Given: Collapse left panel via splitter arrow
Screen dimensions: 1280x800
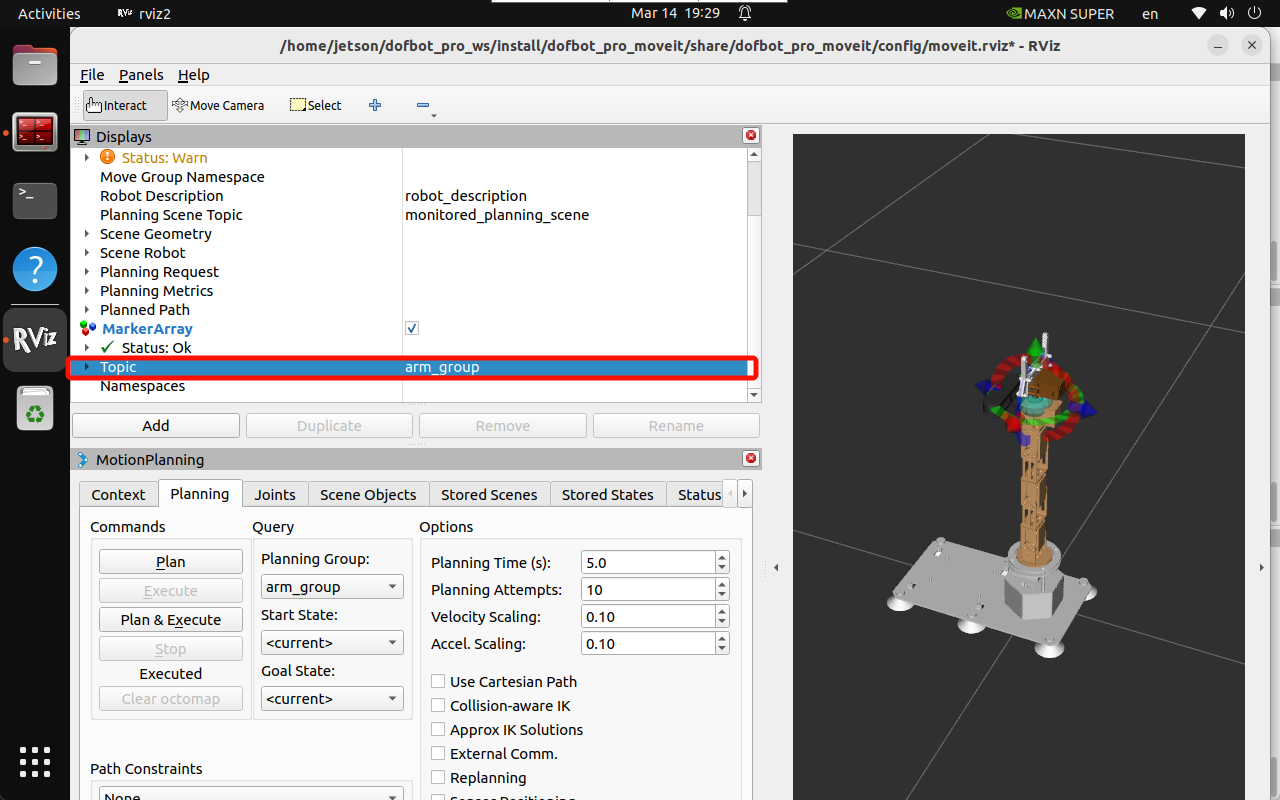Looking at the screenshot, I should (x=776, y=568).
